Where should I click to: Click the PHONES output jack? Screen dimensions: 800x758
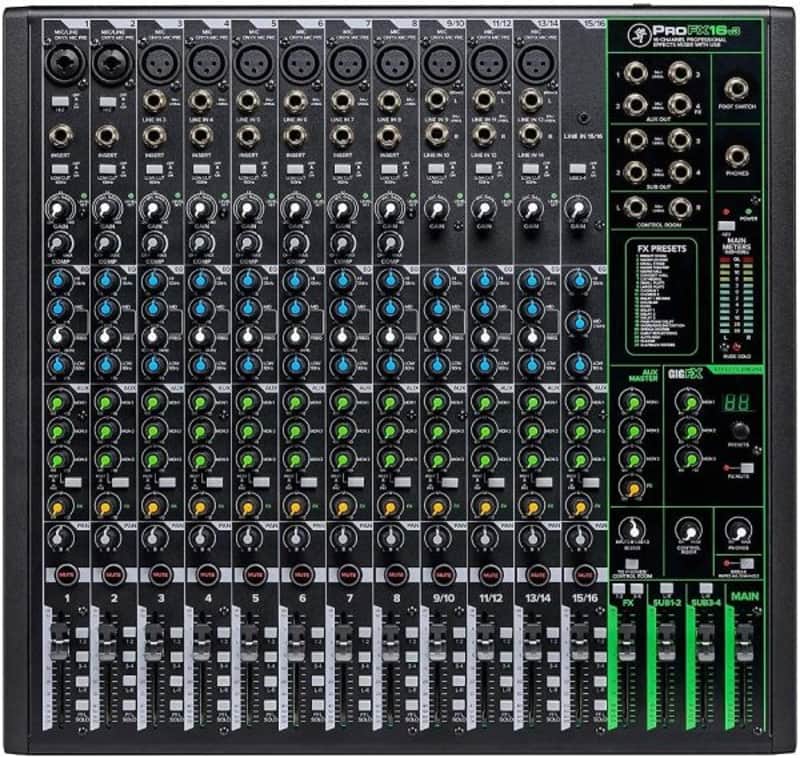737,156
